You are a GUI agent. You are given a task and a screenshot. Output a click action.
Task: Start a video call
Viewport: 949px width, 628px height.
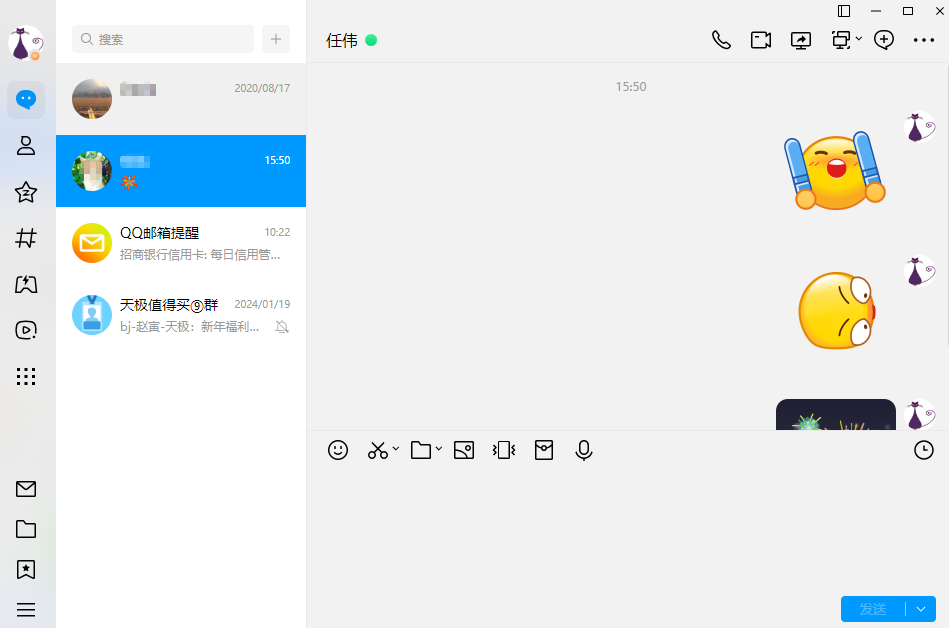(x=761, y=40)
